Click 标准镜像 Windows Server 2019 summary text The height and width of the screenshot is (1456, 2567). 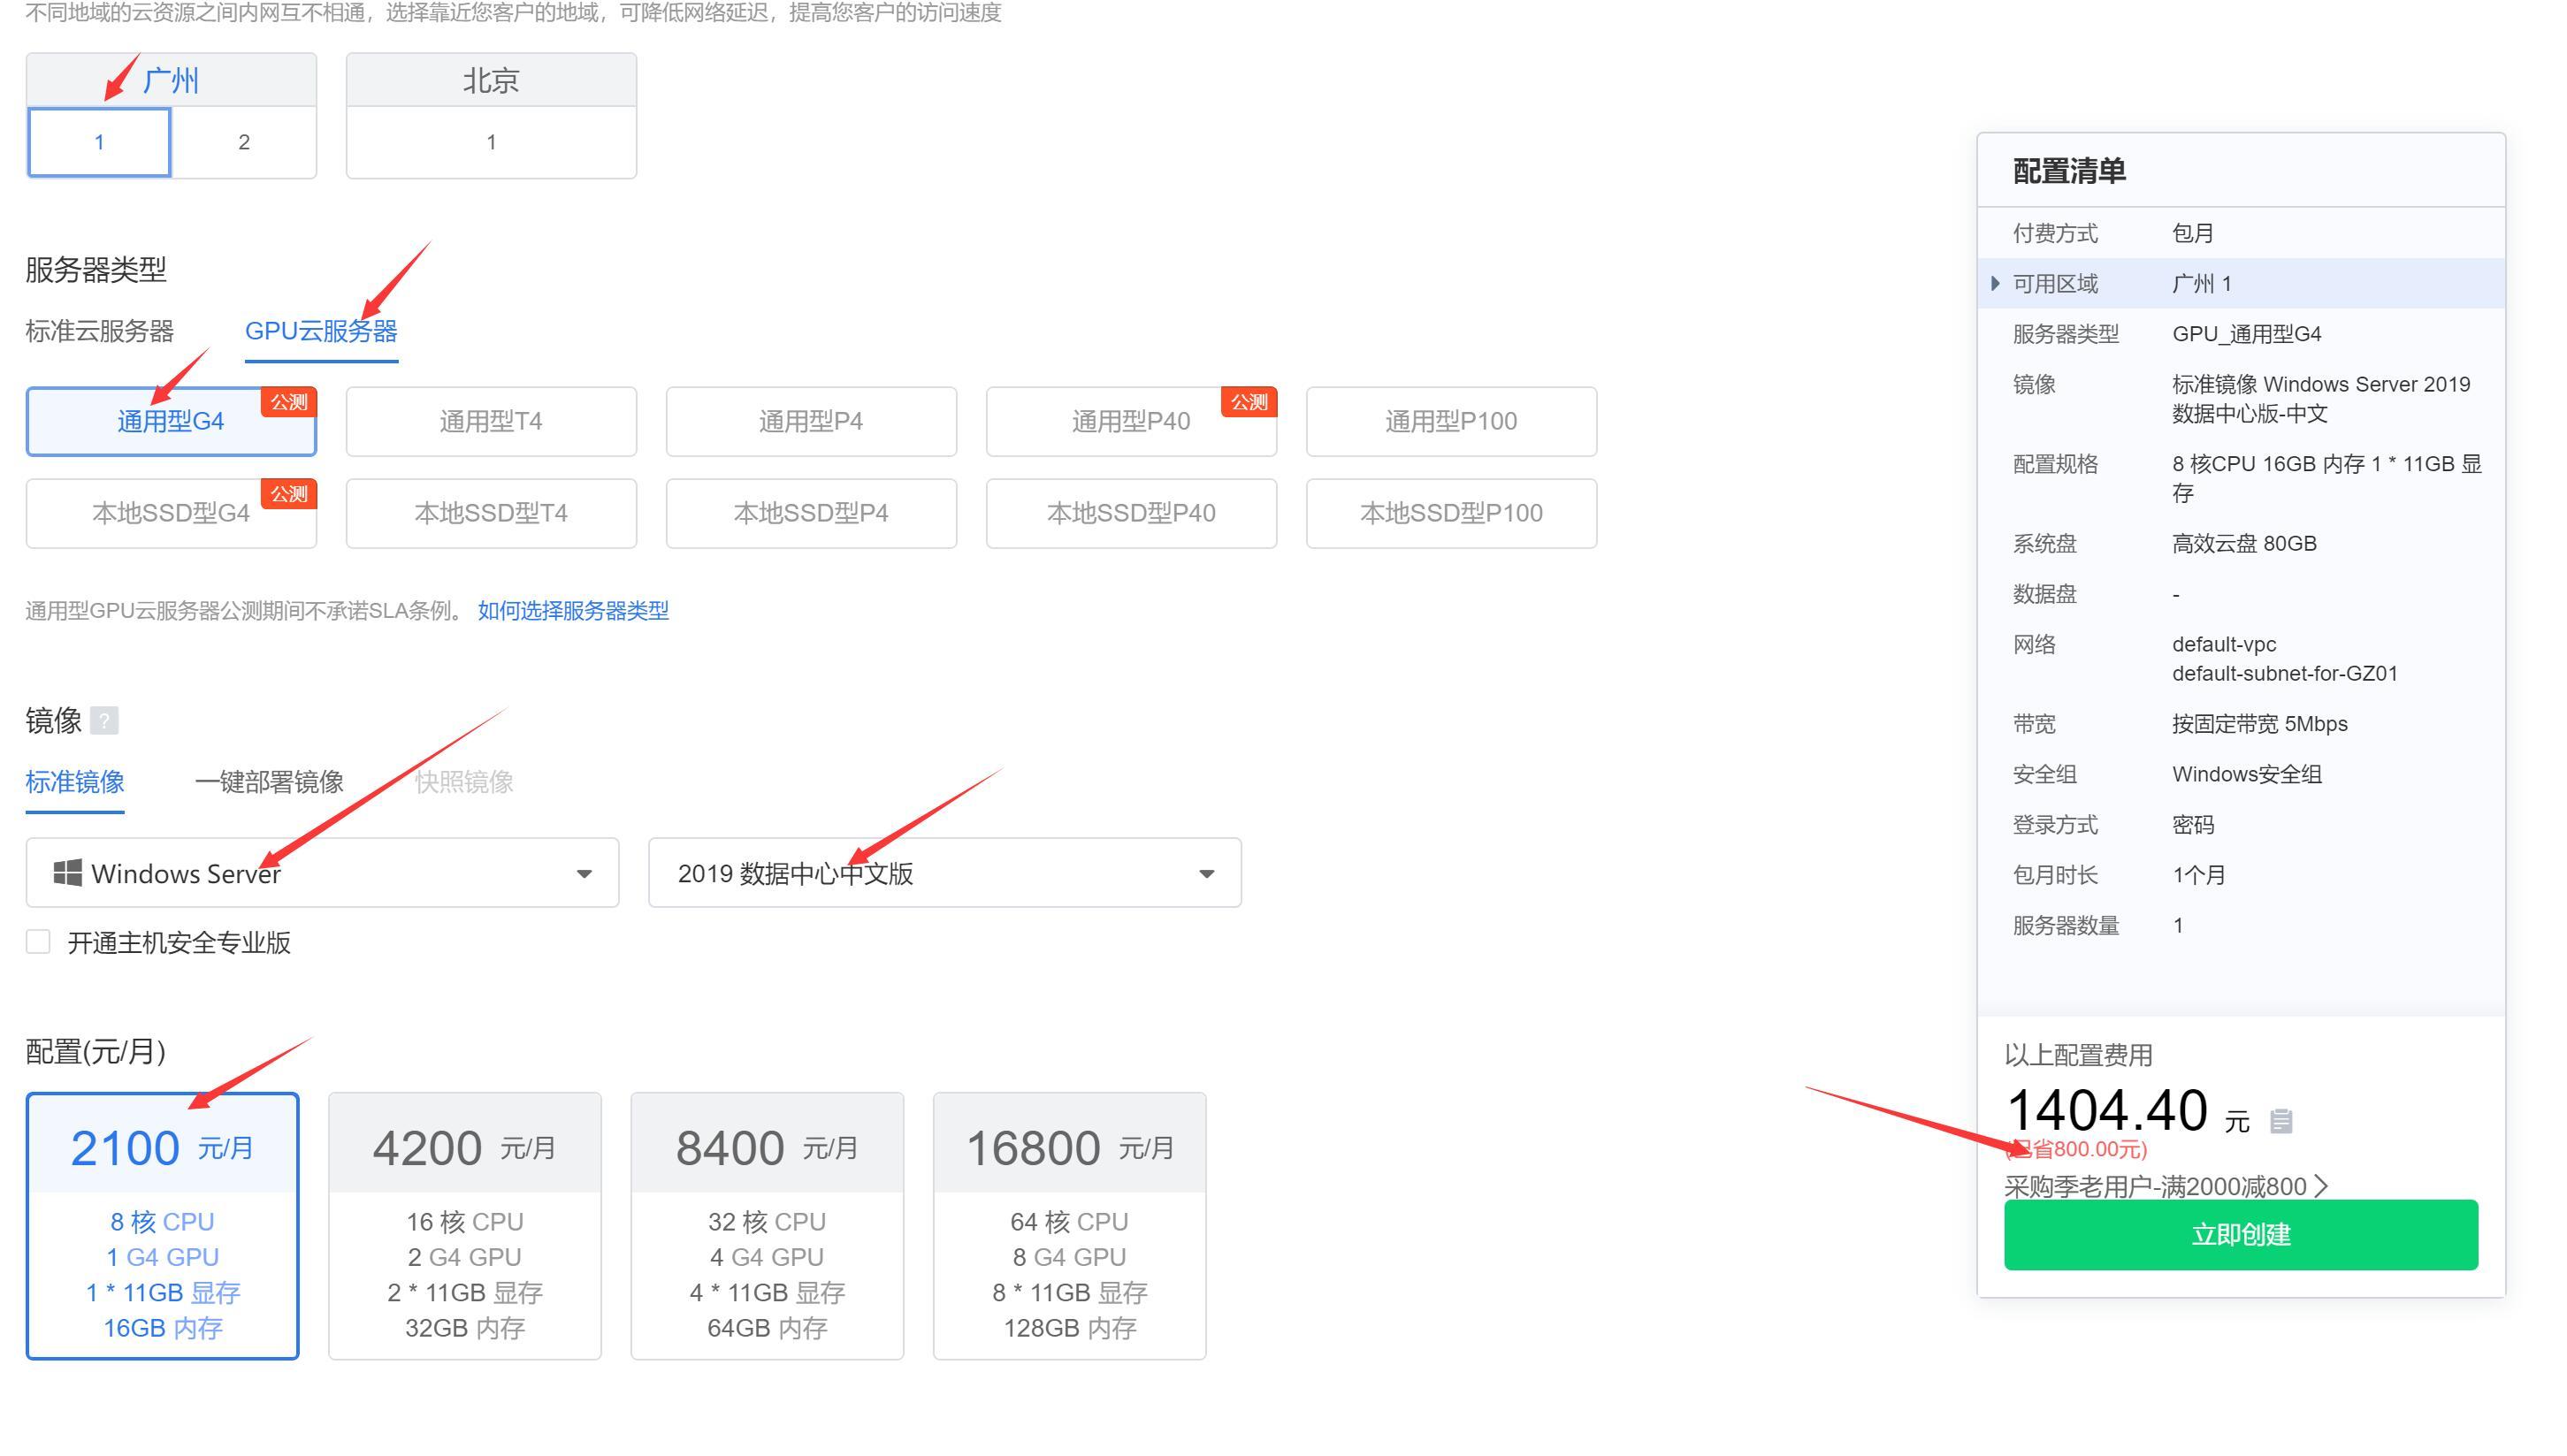2320,399
